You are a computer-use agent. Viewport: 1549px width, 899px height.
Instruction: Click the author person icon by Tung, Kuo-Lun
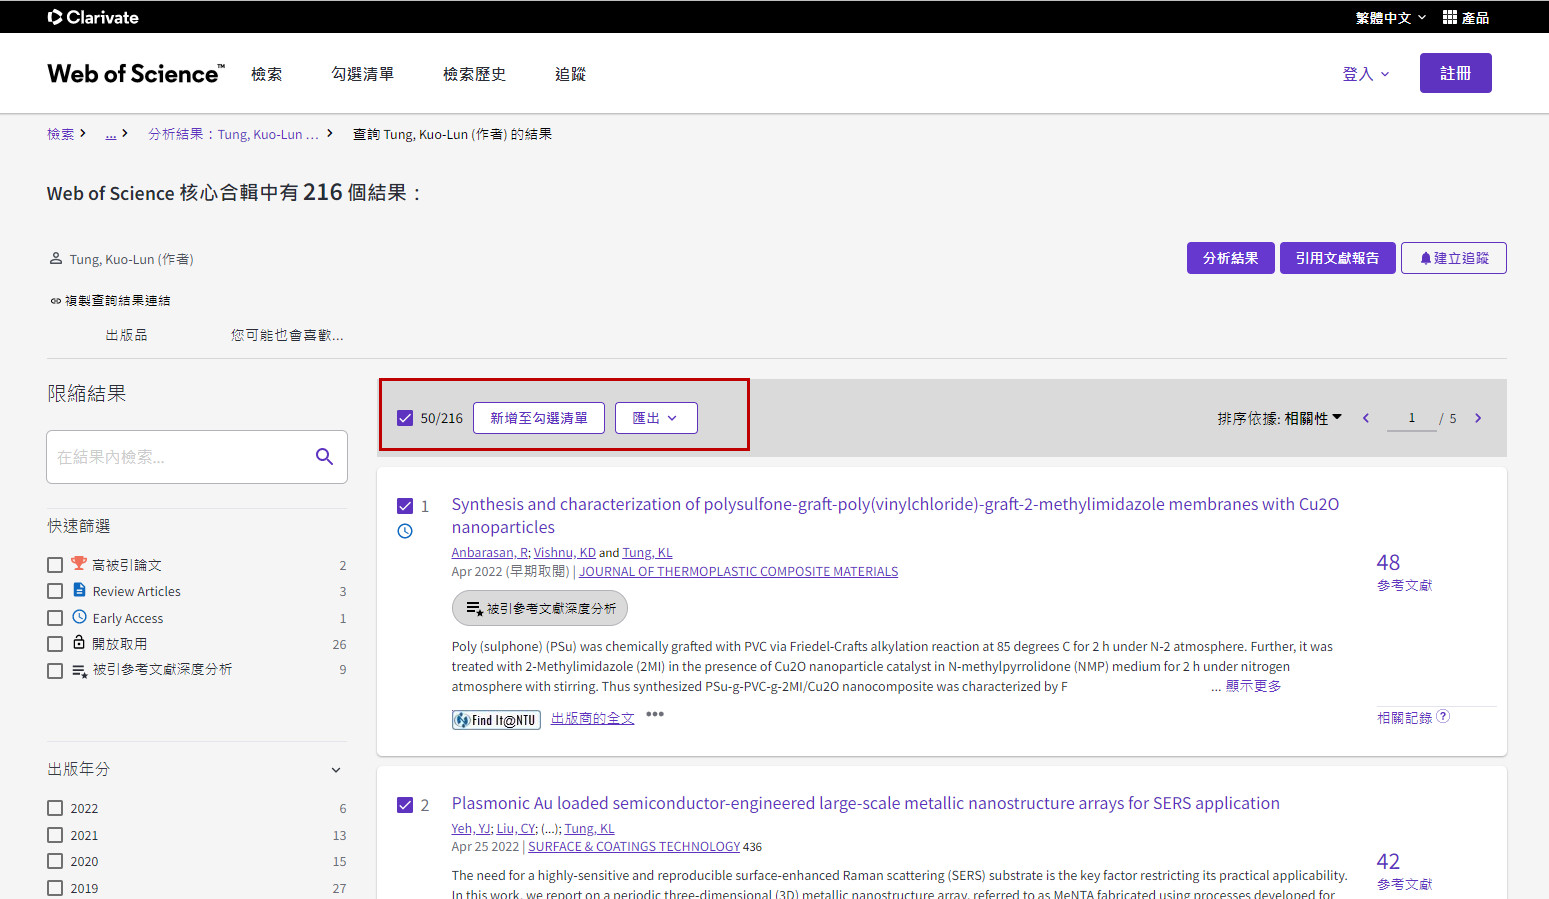tap(56, 258)
